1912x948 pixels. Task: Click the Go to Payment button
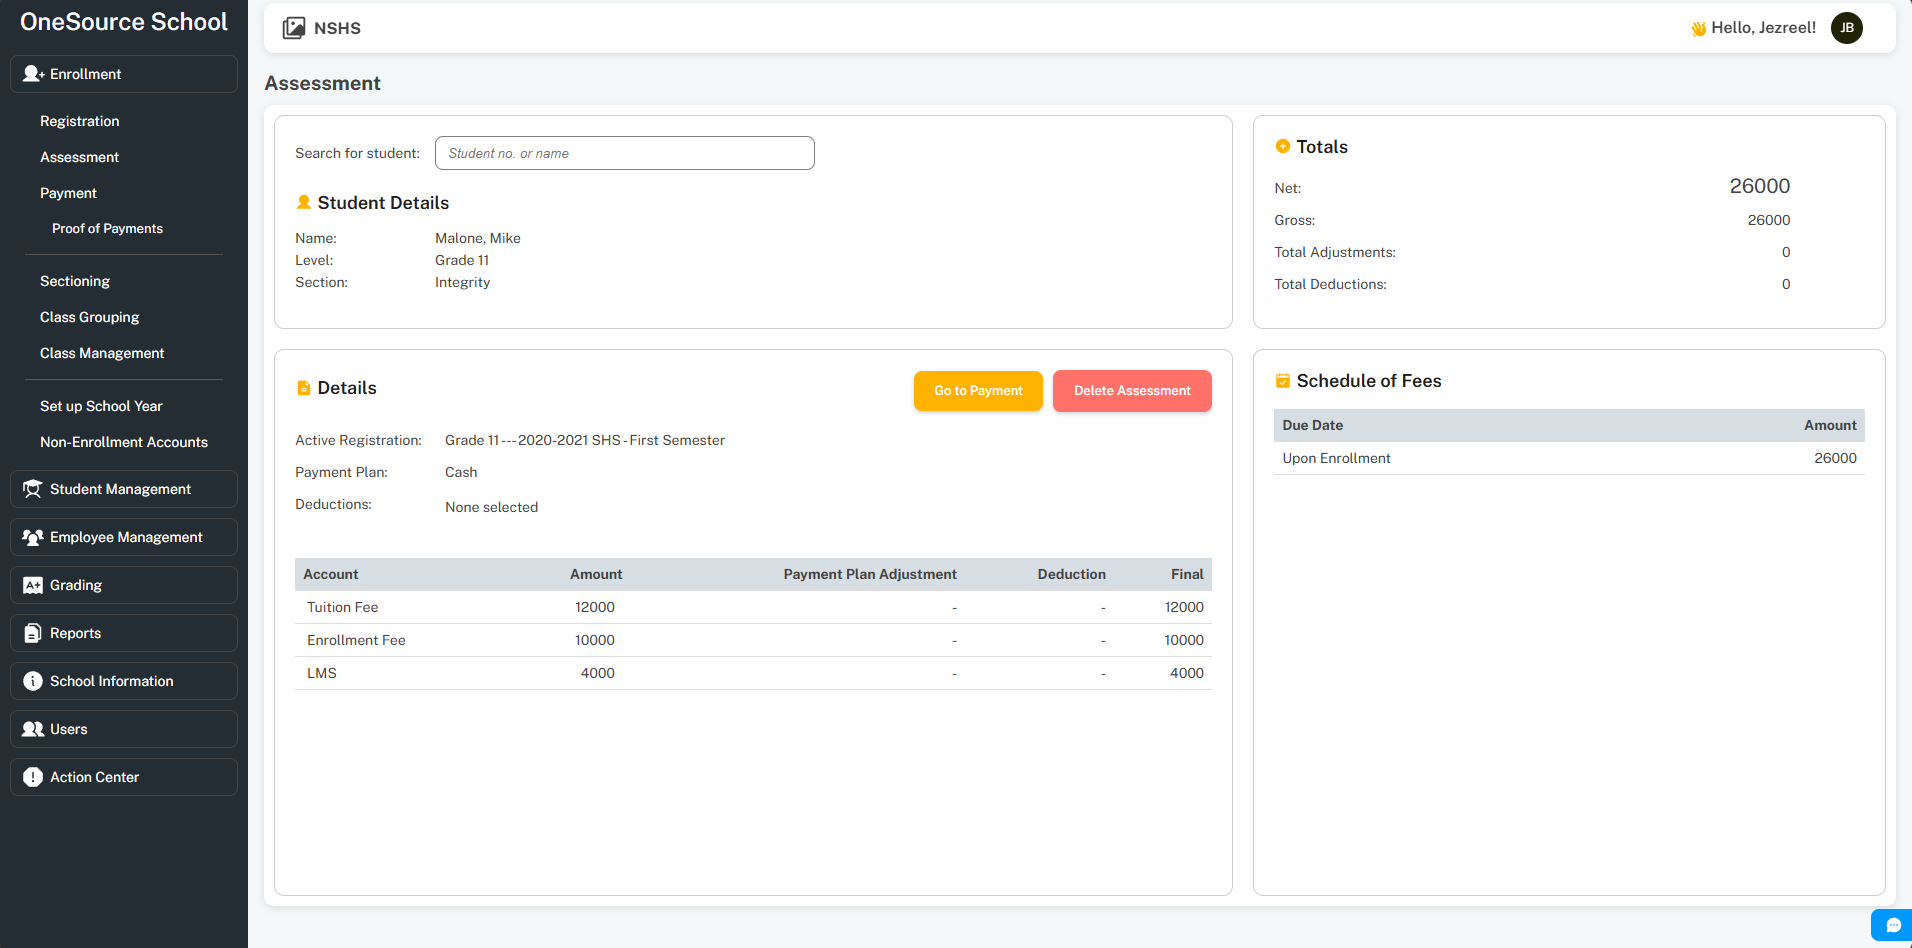978,391
